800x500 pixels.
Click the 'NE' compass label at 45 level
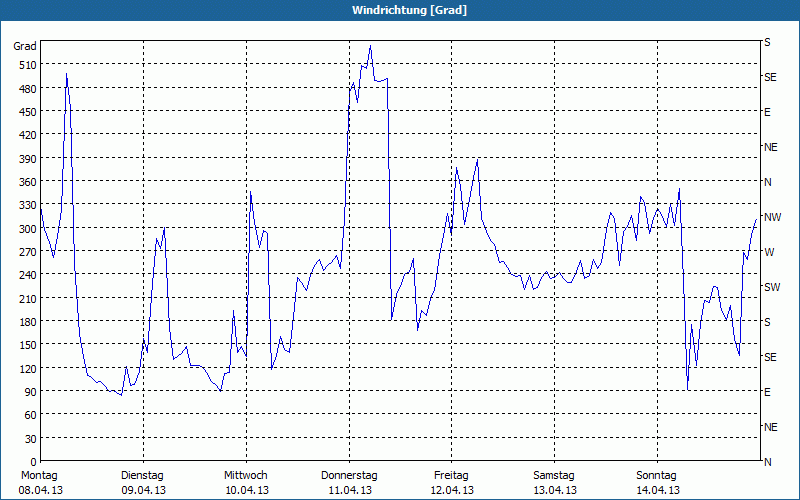[771, 427]
